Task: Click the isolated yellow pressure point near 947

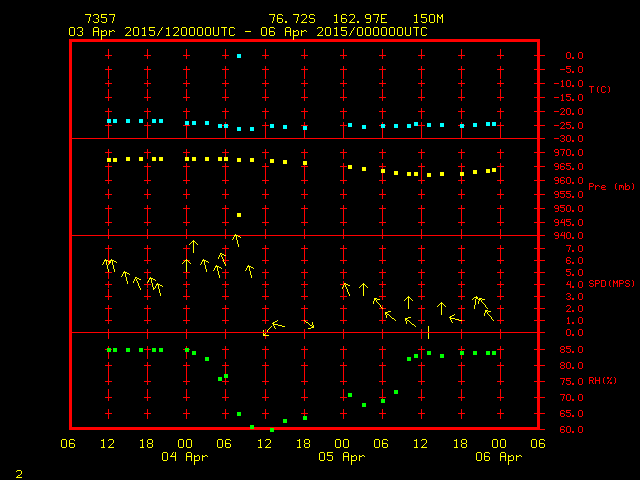Action: (239, 215)
